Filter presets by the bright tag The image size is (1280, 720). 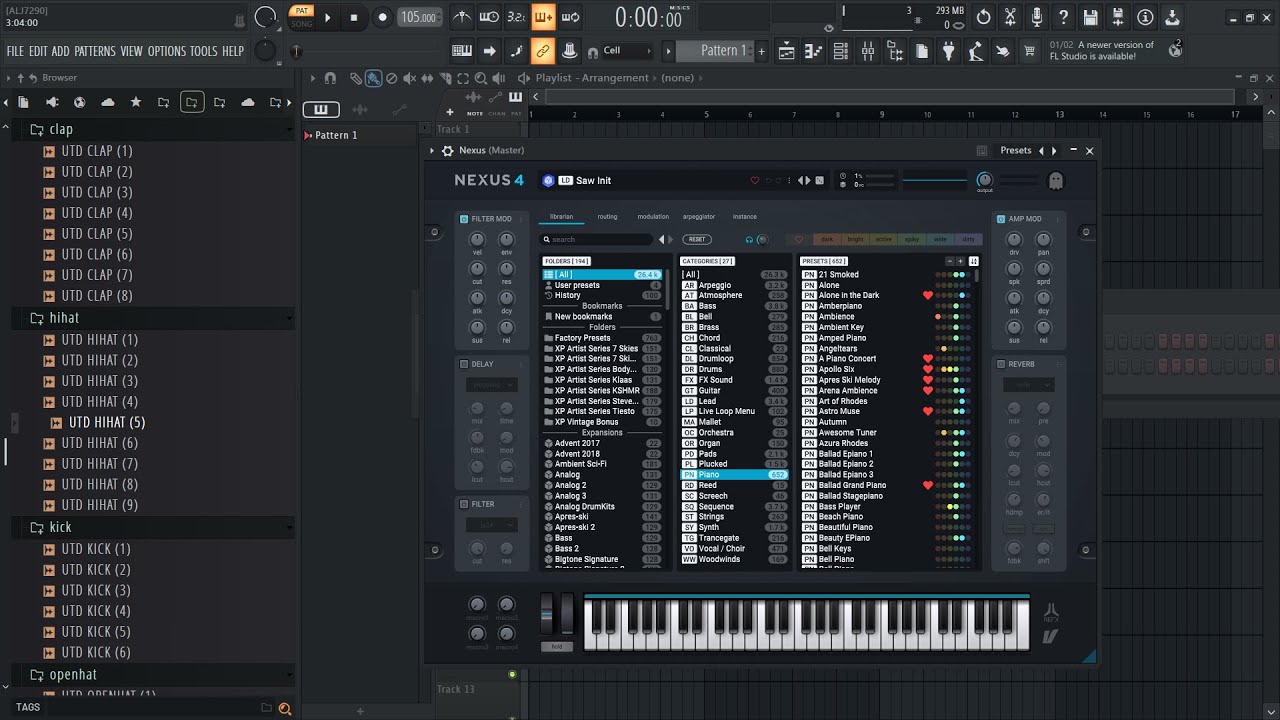[x=856, y=240]
